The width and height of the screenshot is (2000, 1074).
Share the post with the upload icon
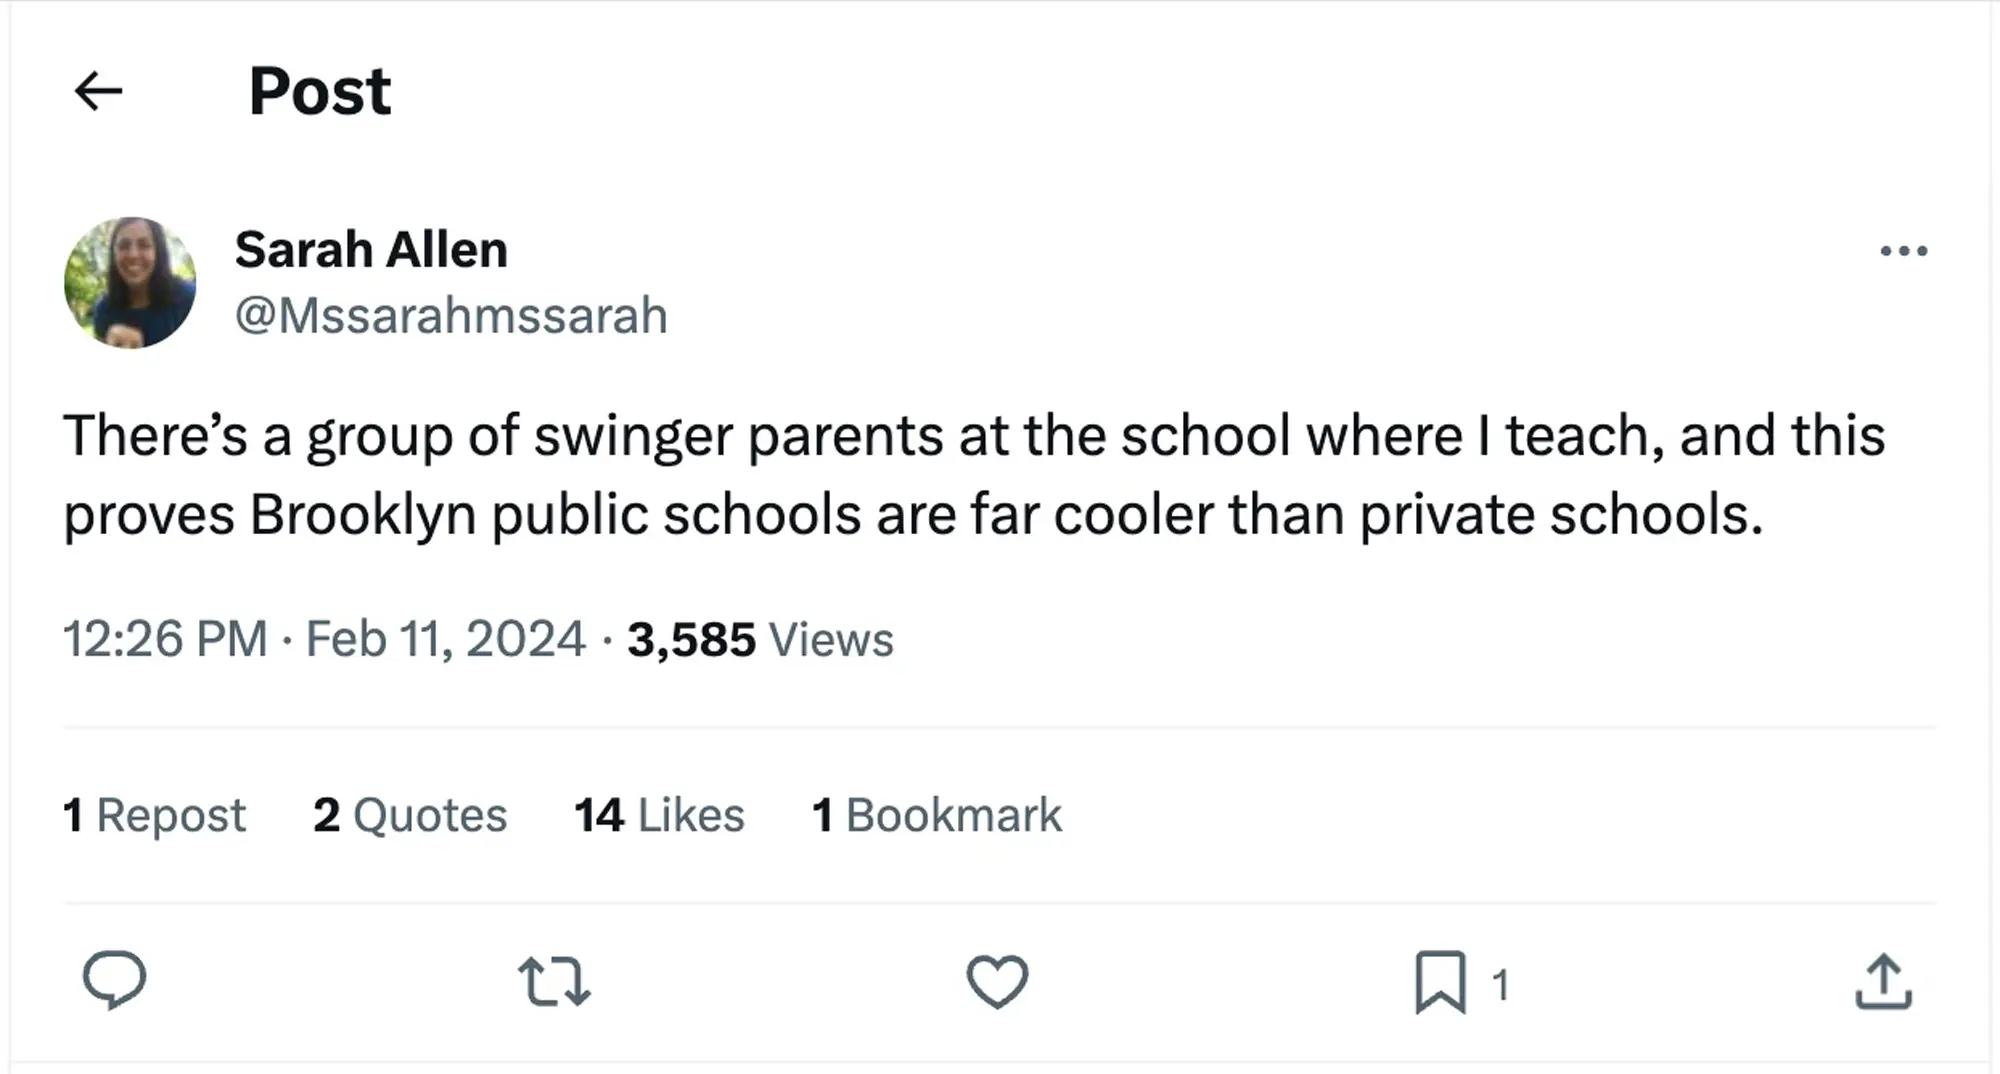tap(1883, 981)
